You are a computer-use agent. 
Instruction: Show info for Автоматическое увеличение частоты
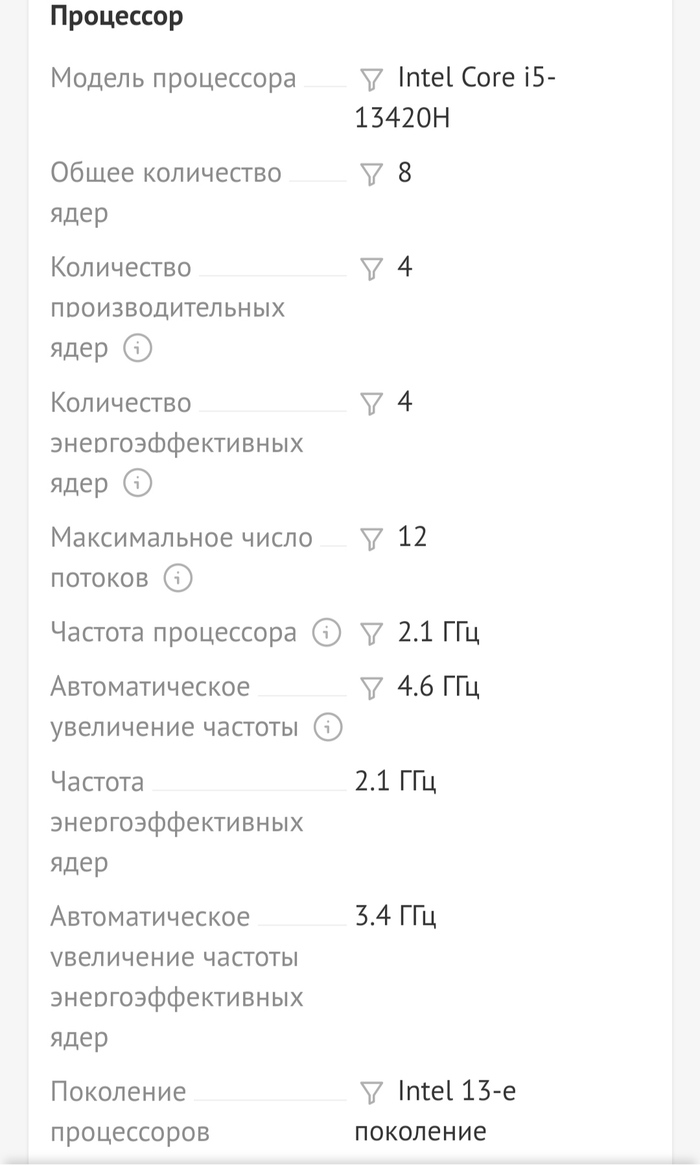point(328,728)
